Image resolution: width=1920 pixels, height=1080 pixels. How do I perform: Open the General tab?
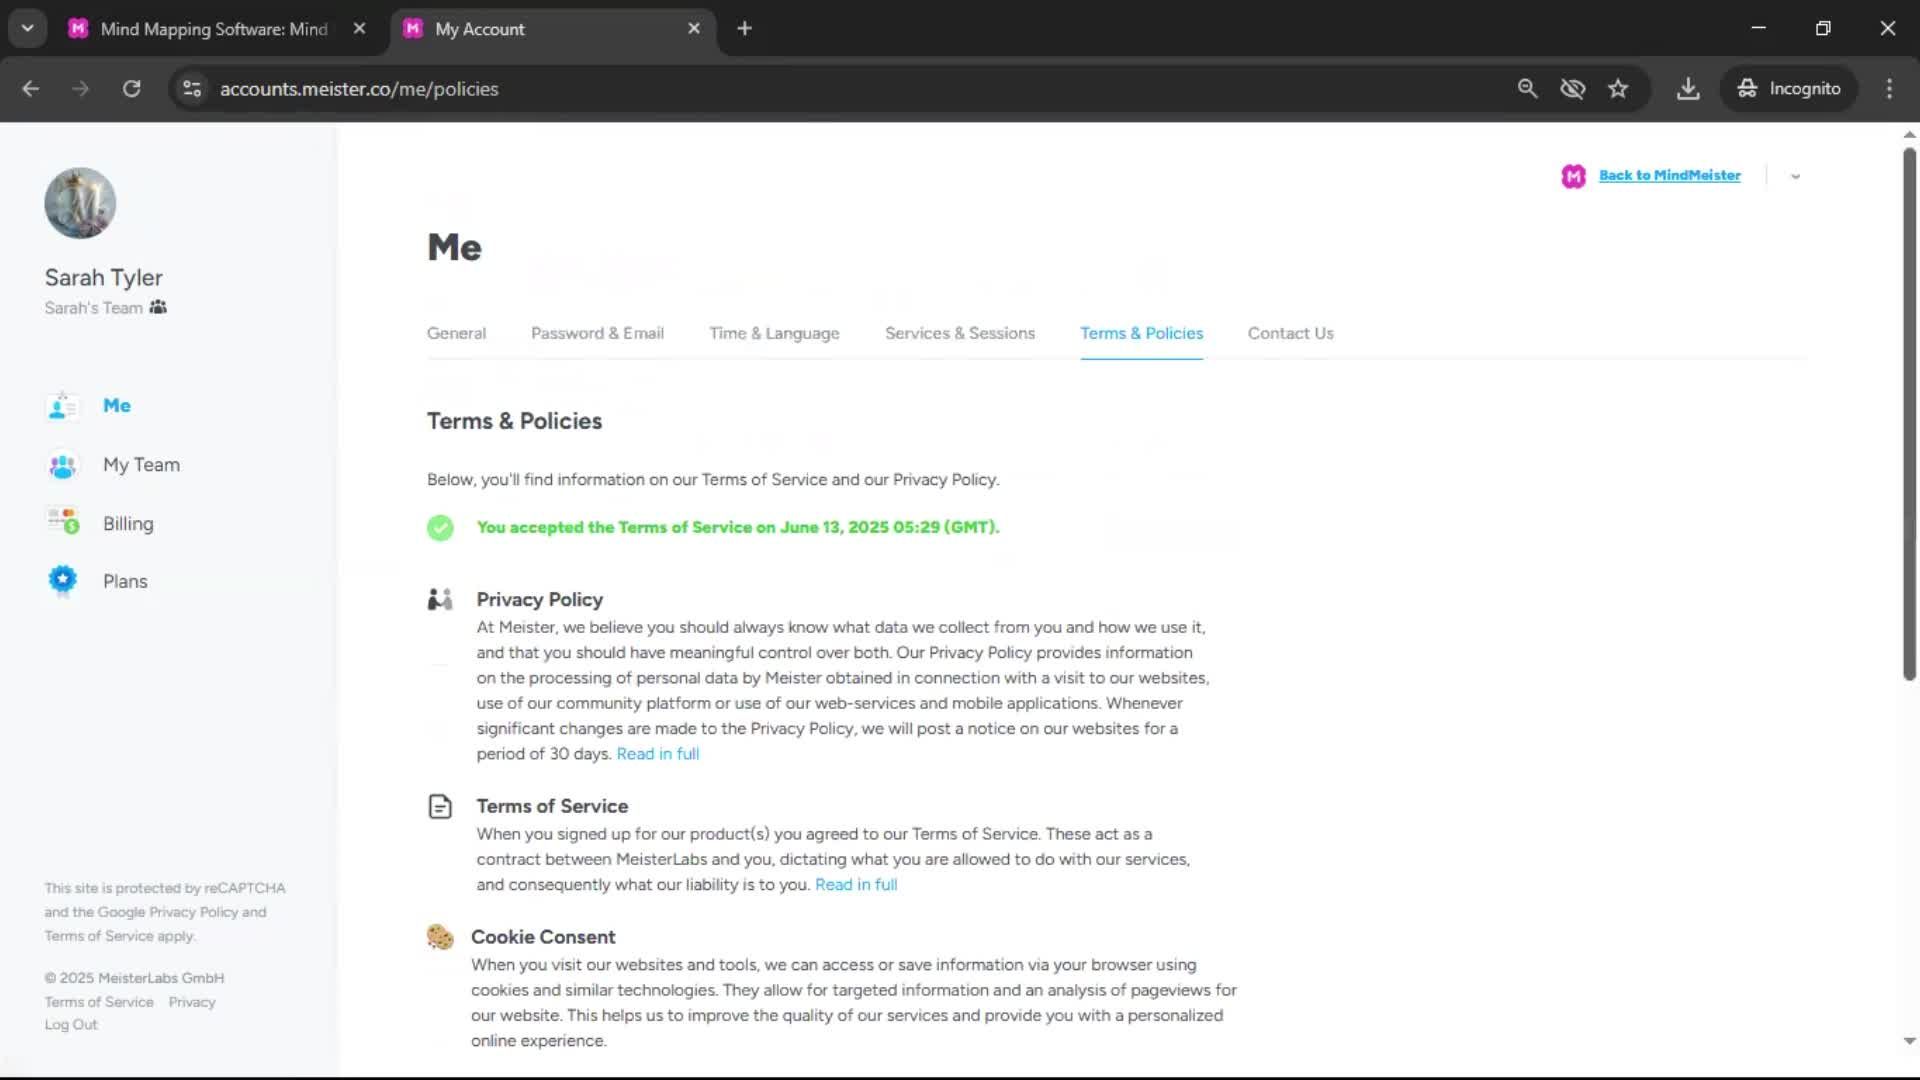456,333
